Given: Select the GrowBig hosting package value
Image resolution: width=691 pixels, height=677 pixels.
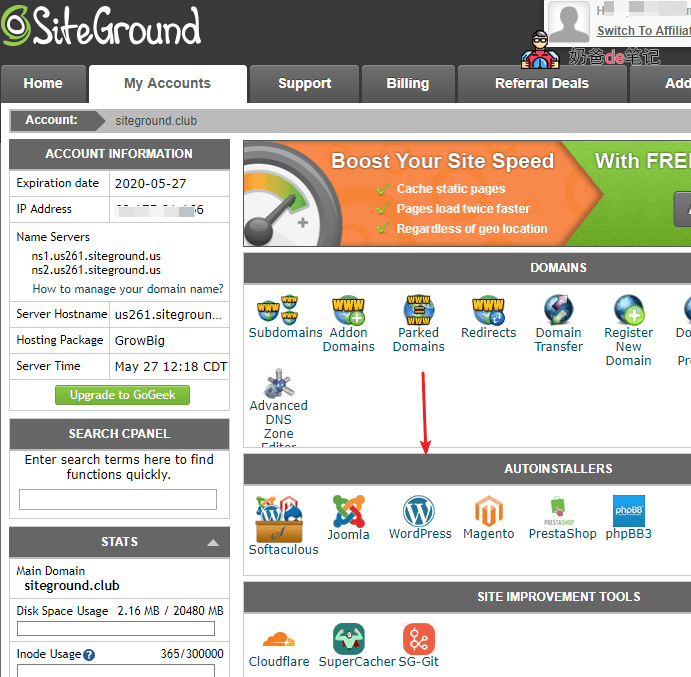Looking at the screenshot, I should coord(140,341).
